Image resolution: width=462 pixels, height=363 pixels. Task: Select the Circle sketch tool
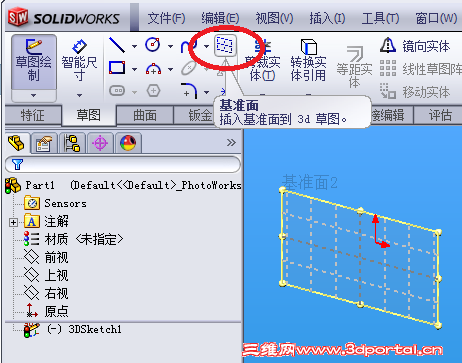click(153, 45)
